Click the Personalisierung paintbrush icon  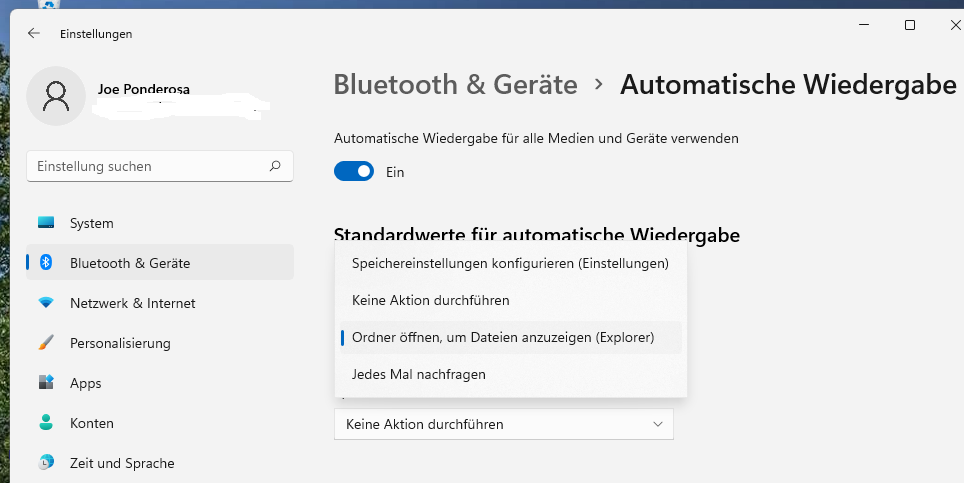click(46, 343)
